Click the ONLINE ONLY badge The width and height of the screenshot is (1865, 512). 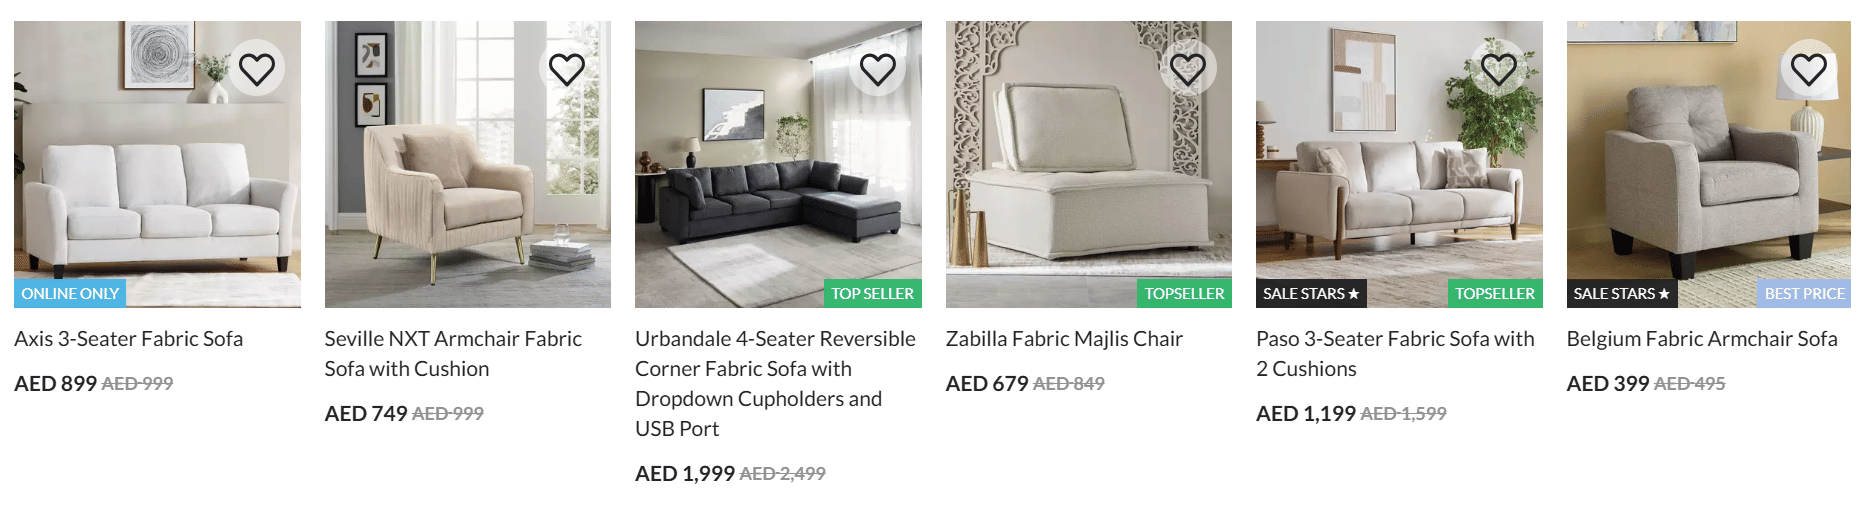coord(70,294)
